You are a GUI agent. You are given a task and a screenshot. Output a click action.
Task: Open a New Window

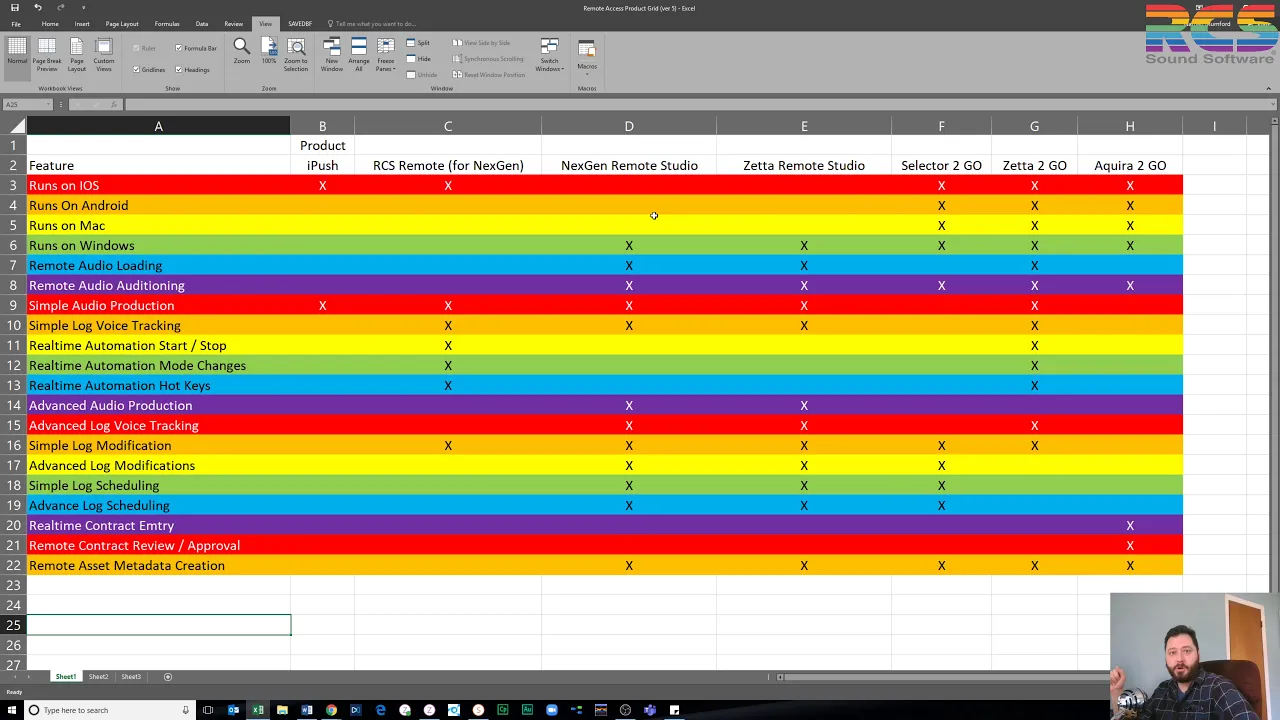point(332,55)
